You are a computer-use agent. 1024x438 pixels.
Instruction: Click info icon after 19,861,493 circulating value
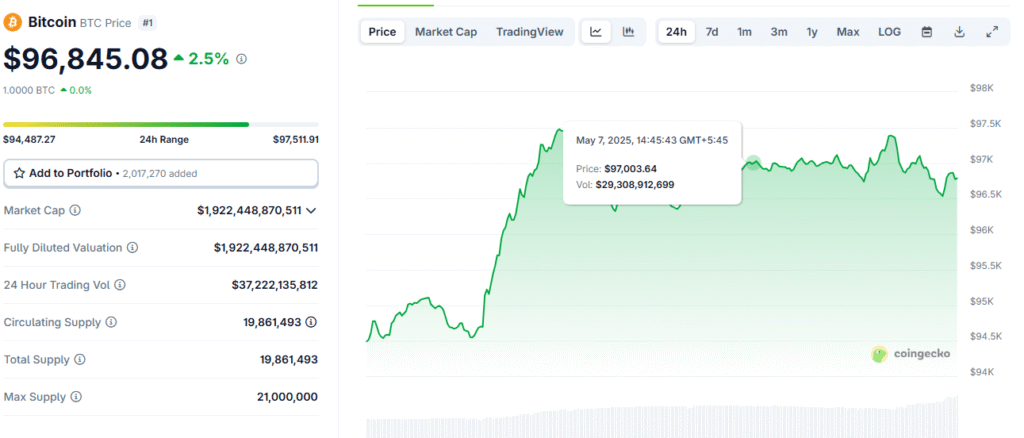point(312,322)
